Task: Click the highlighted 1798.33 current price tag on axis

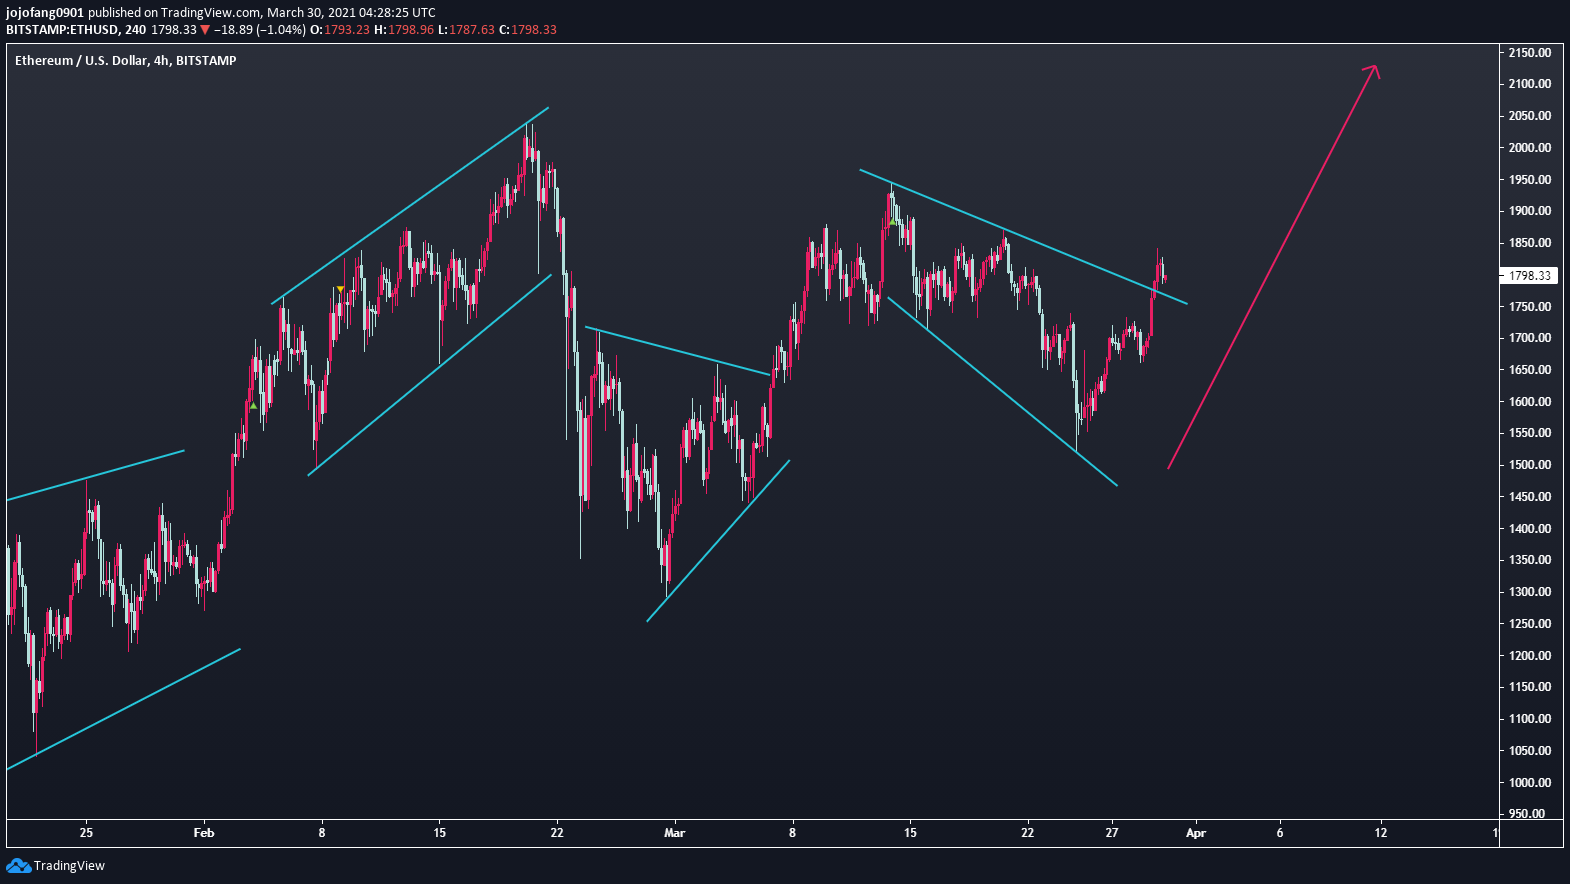Action: point(1530,276)
